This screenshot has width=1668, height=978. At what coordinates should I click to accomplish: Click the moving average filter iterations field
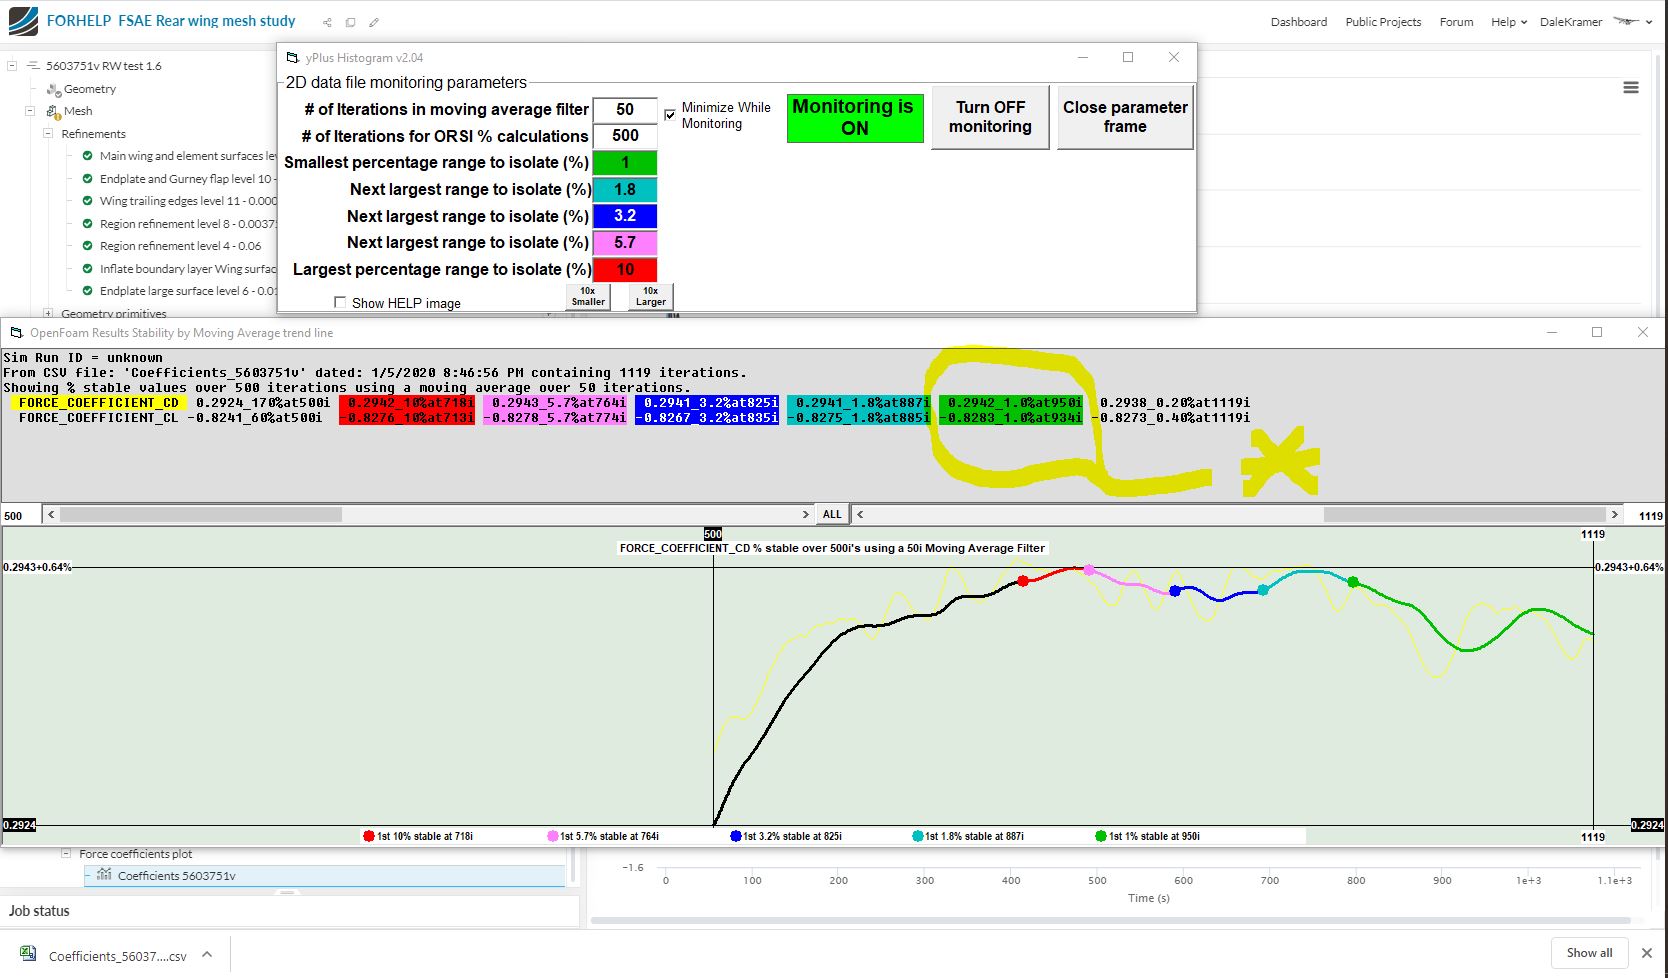[x=625, y=110]
